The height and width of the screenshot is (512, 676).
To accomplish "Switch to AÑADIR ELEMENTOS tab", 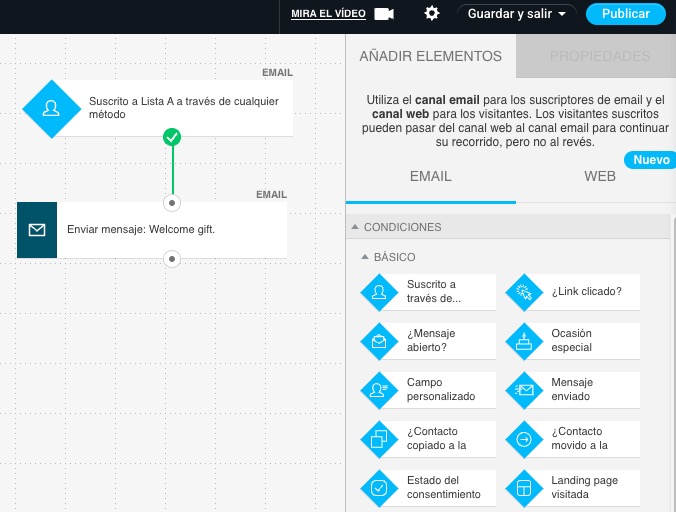I will [431, 56].
